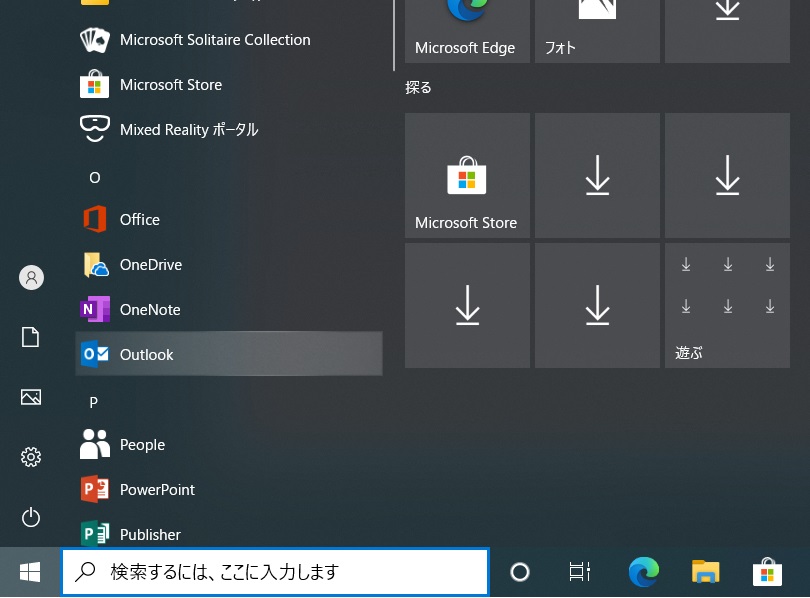Open File Explorer from the taskbar
Screen dimensions: 810x598
click(x=706, y=572)
